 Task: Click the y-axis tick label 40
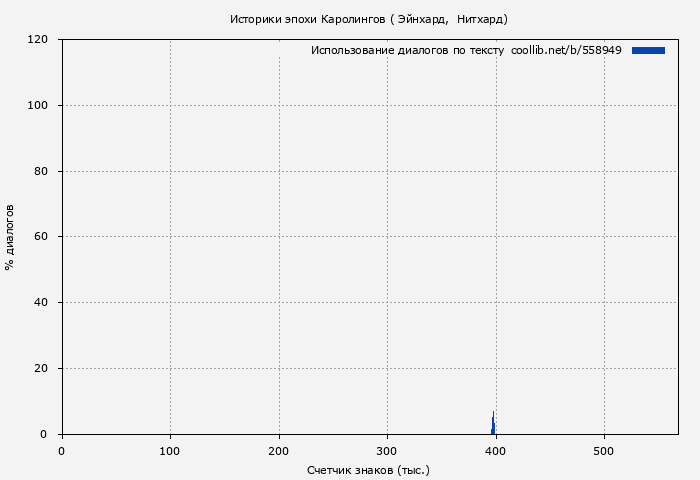42,303
